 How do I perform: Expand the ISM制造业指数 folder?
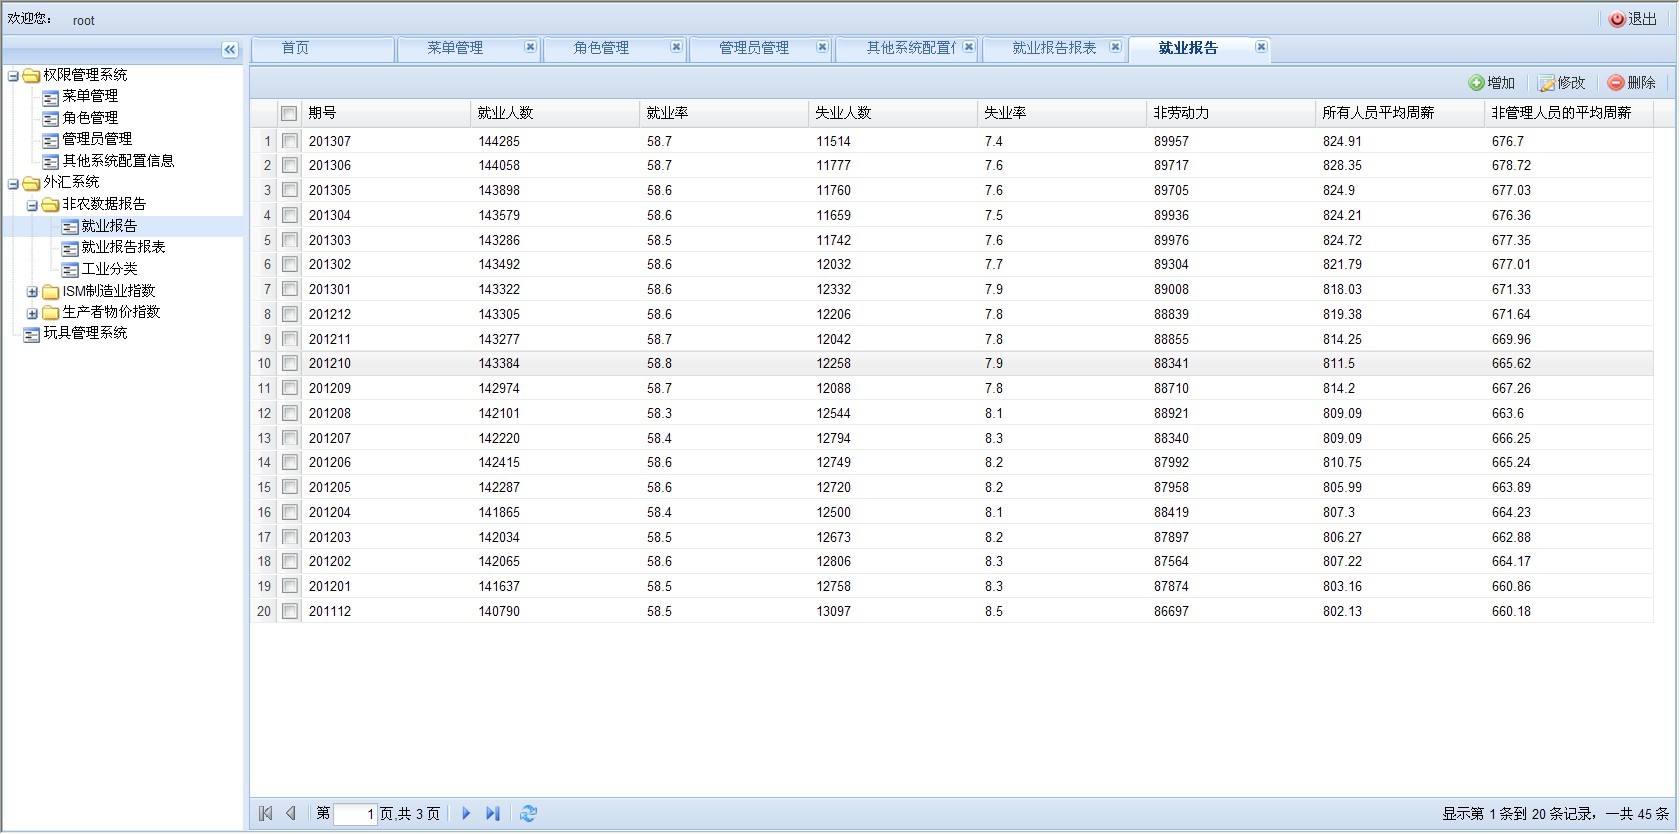pos(32,292)
